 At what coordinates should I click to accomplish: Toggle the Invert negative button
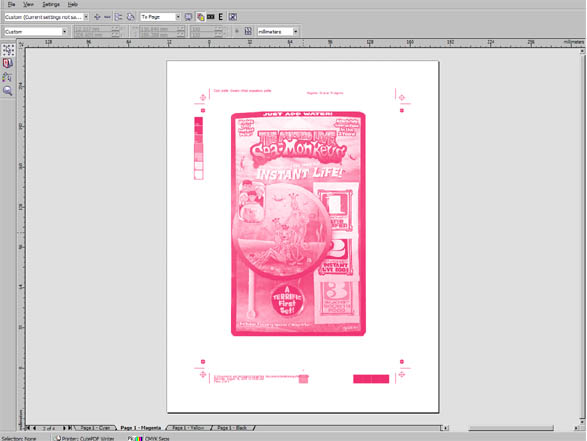pyautogui.click(x=211, y=17)
